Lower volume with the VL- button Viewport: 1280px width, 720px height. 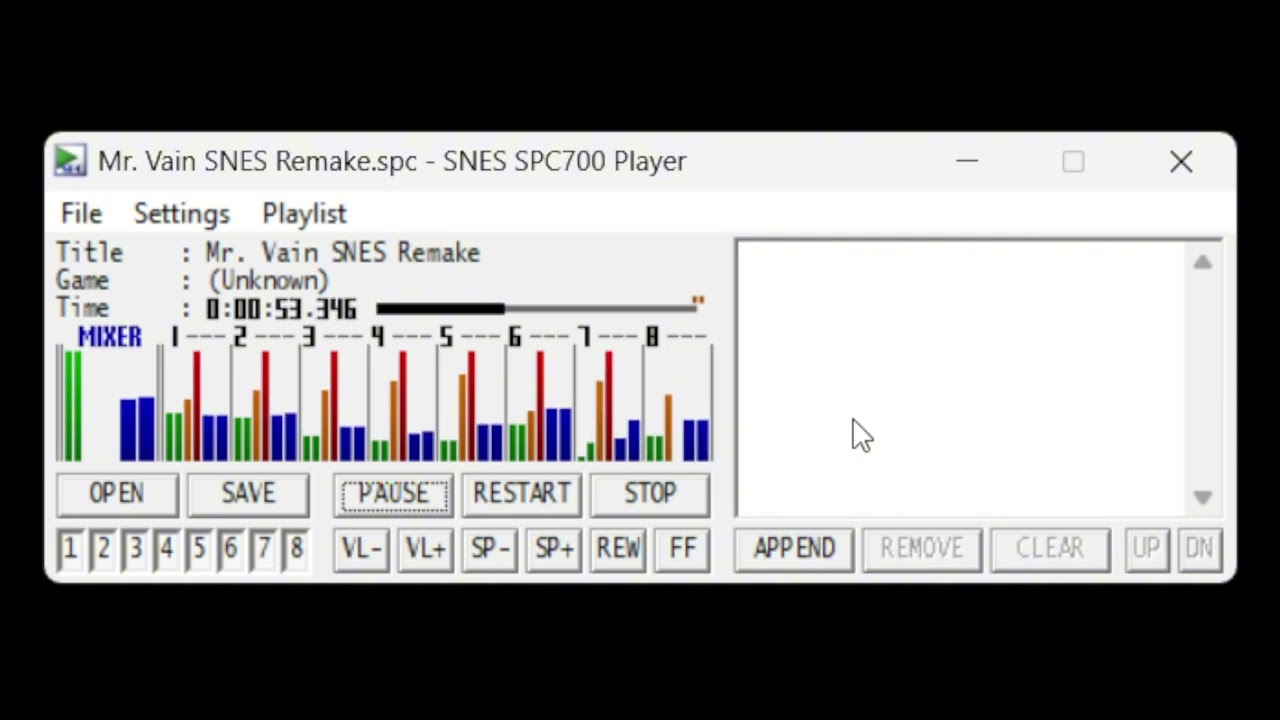(x=361, y=549)
